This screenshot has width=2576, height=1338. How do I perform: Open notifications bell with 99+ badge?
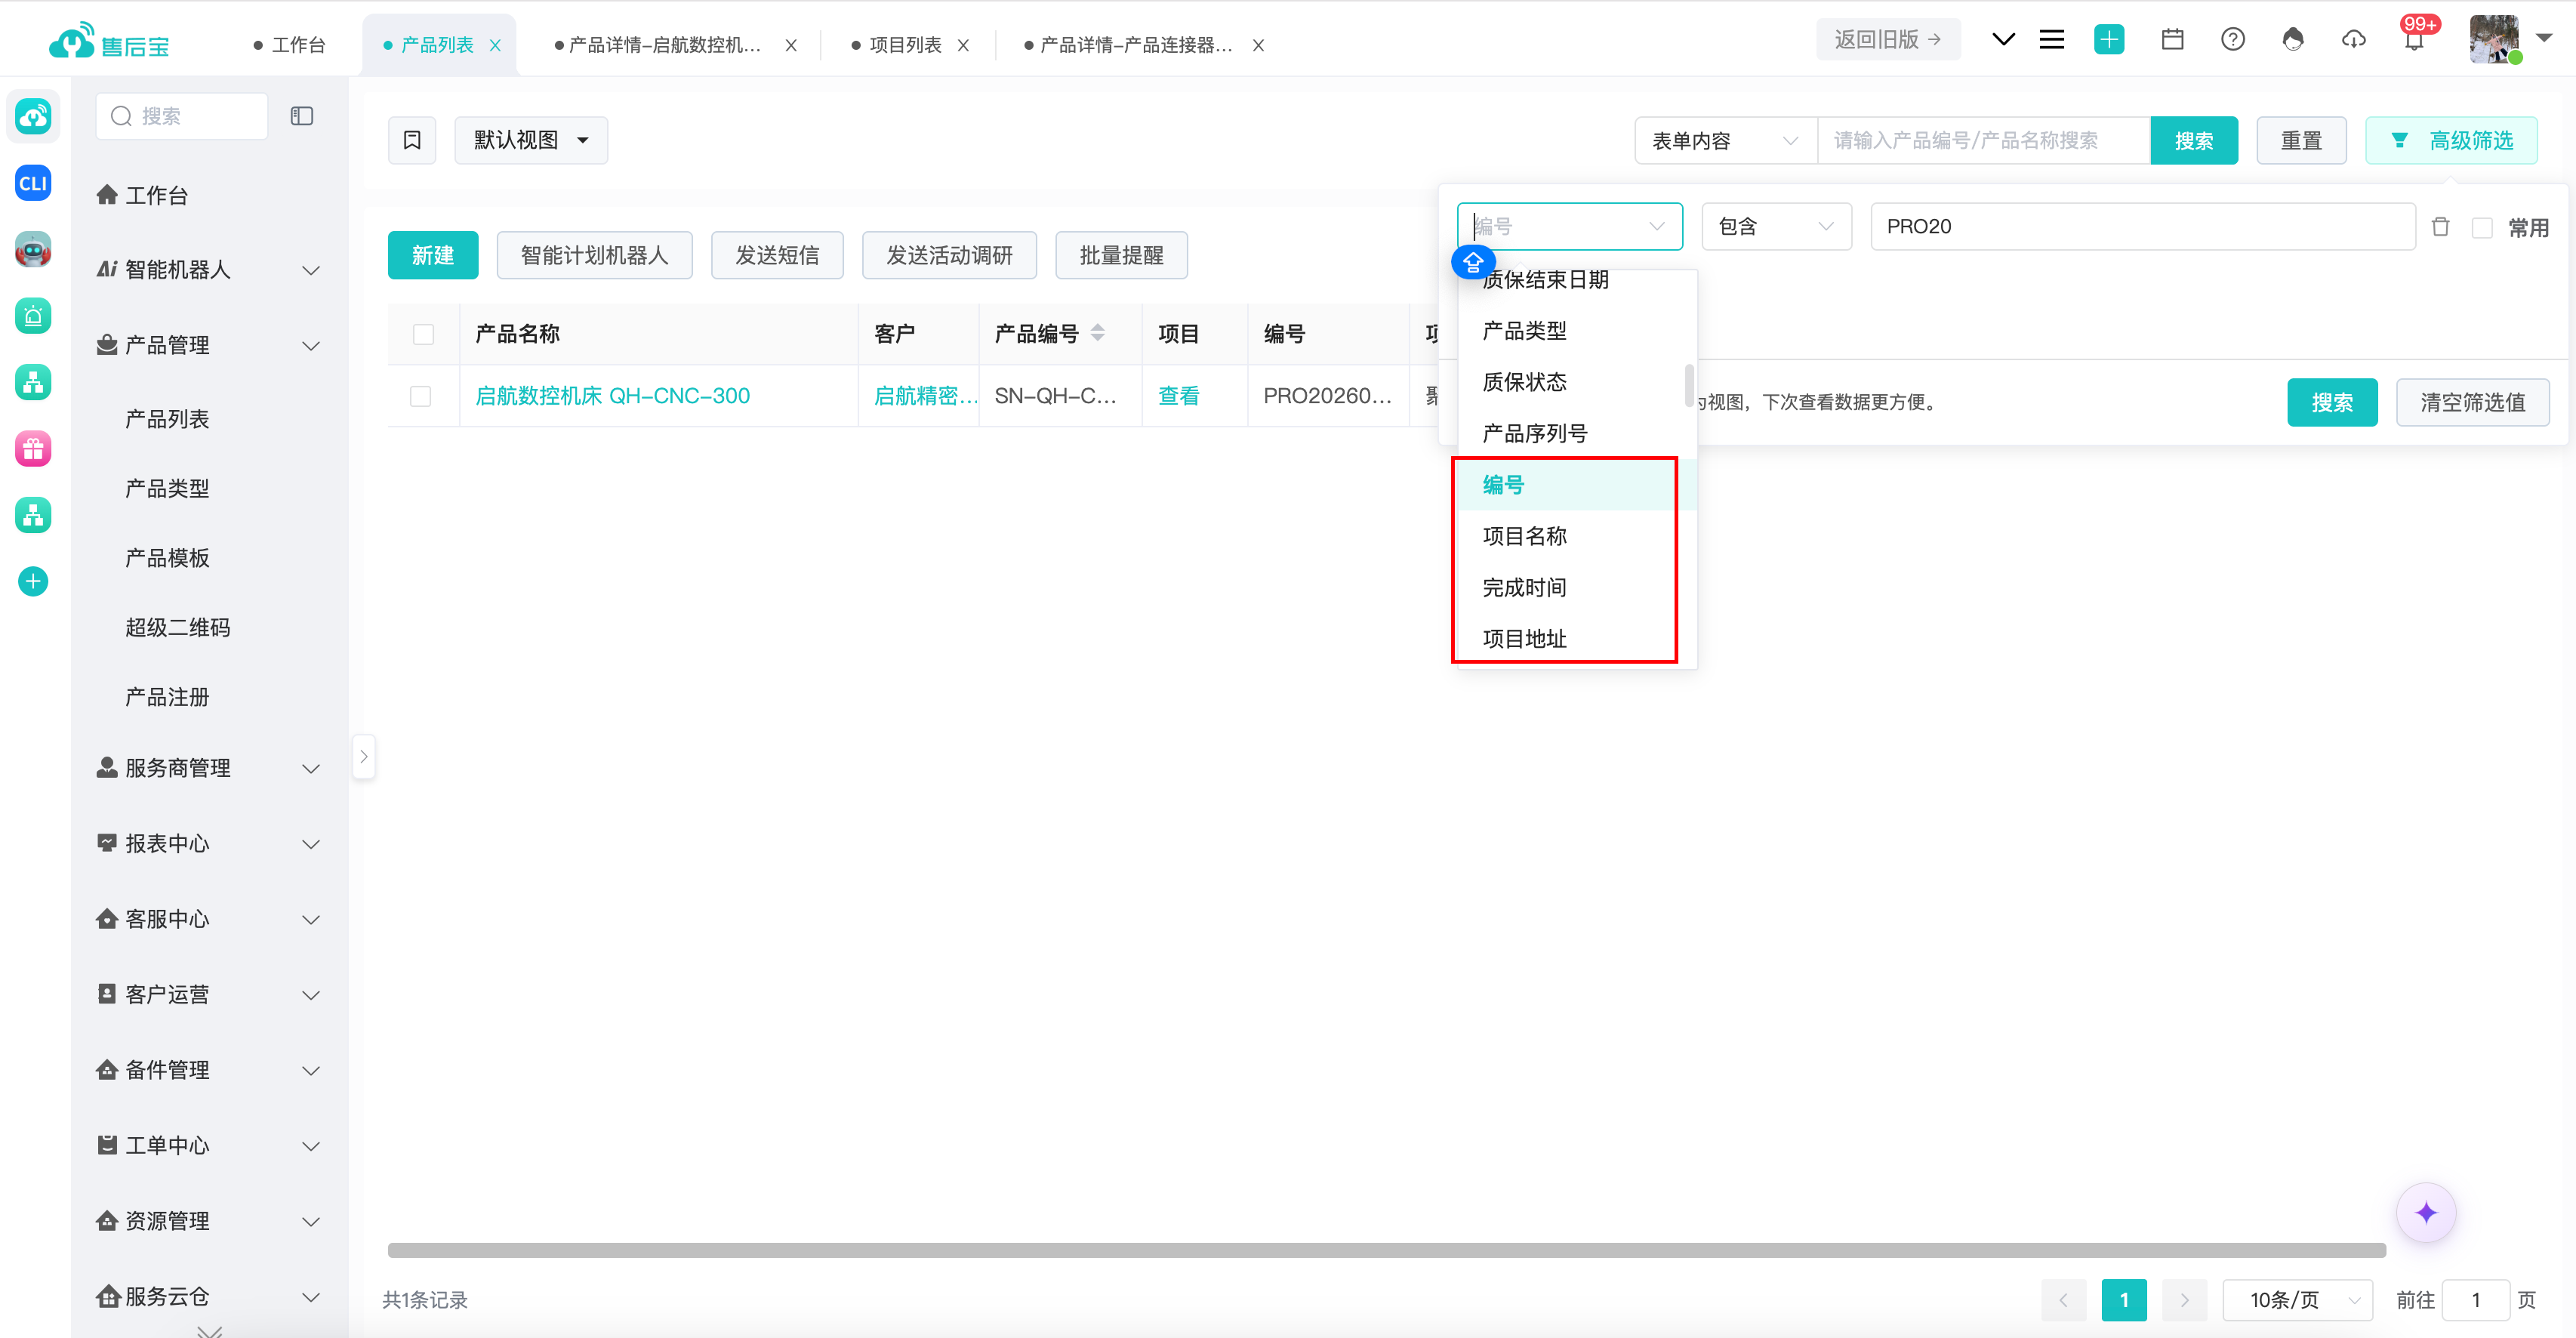click(2414, 40)
